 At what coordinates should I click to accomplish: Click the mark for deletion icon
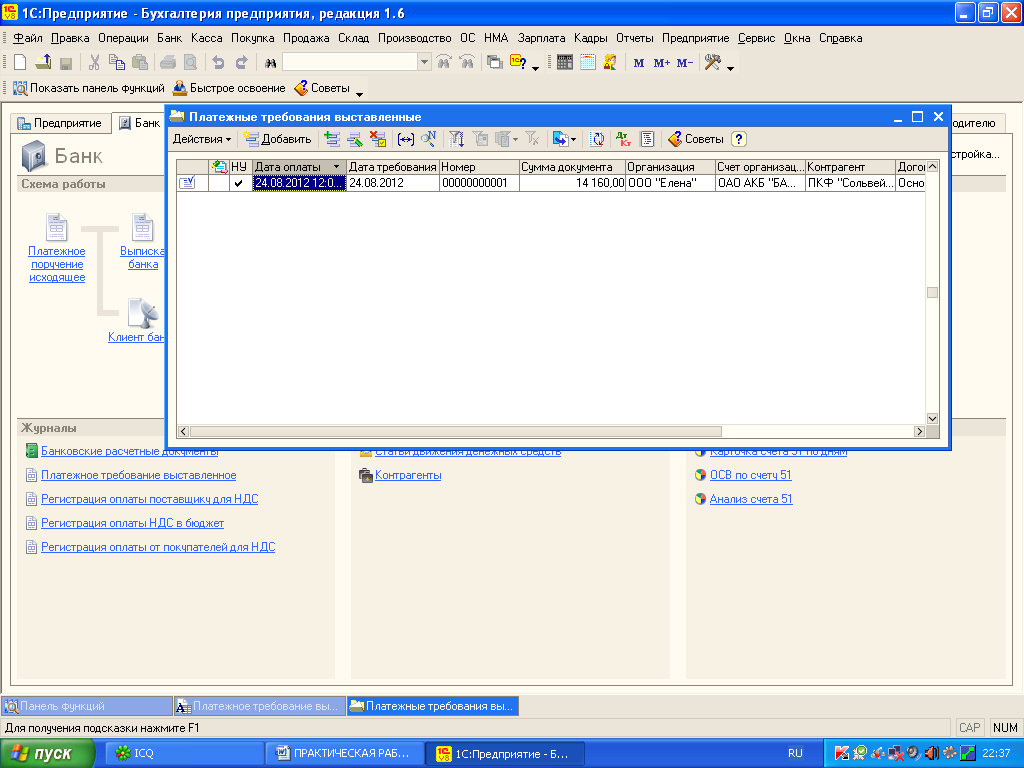378,139
